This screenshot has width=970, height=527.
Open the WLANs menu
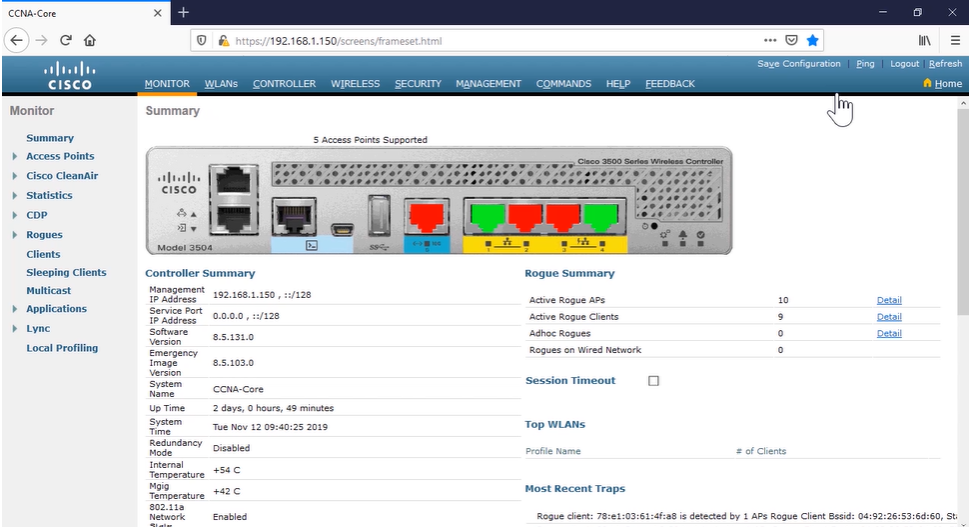tap(221, 84)
